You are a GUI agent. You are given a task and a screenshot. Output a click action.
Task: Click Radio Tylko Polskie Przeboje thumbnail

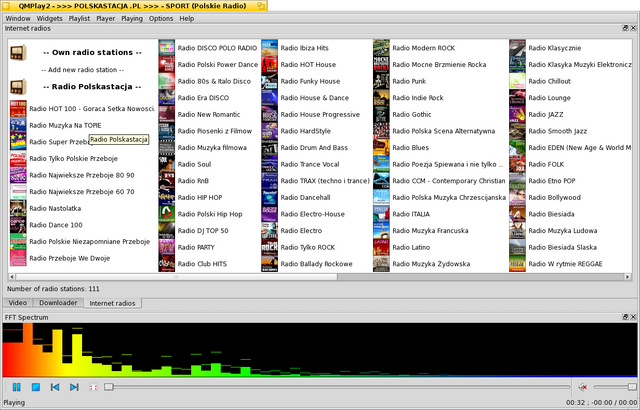click(x=18, y=159)
